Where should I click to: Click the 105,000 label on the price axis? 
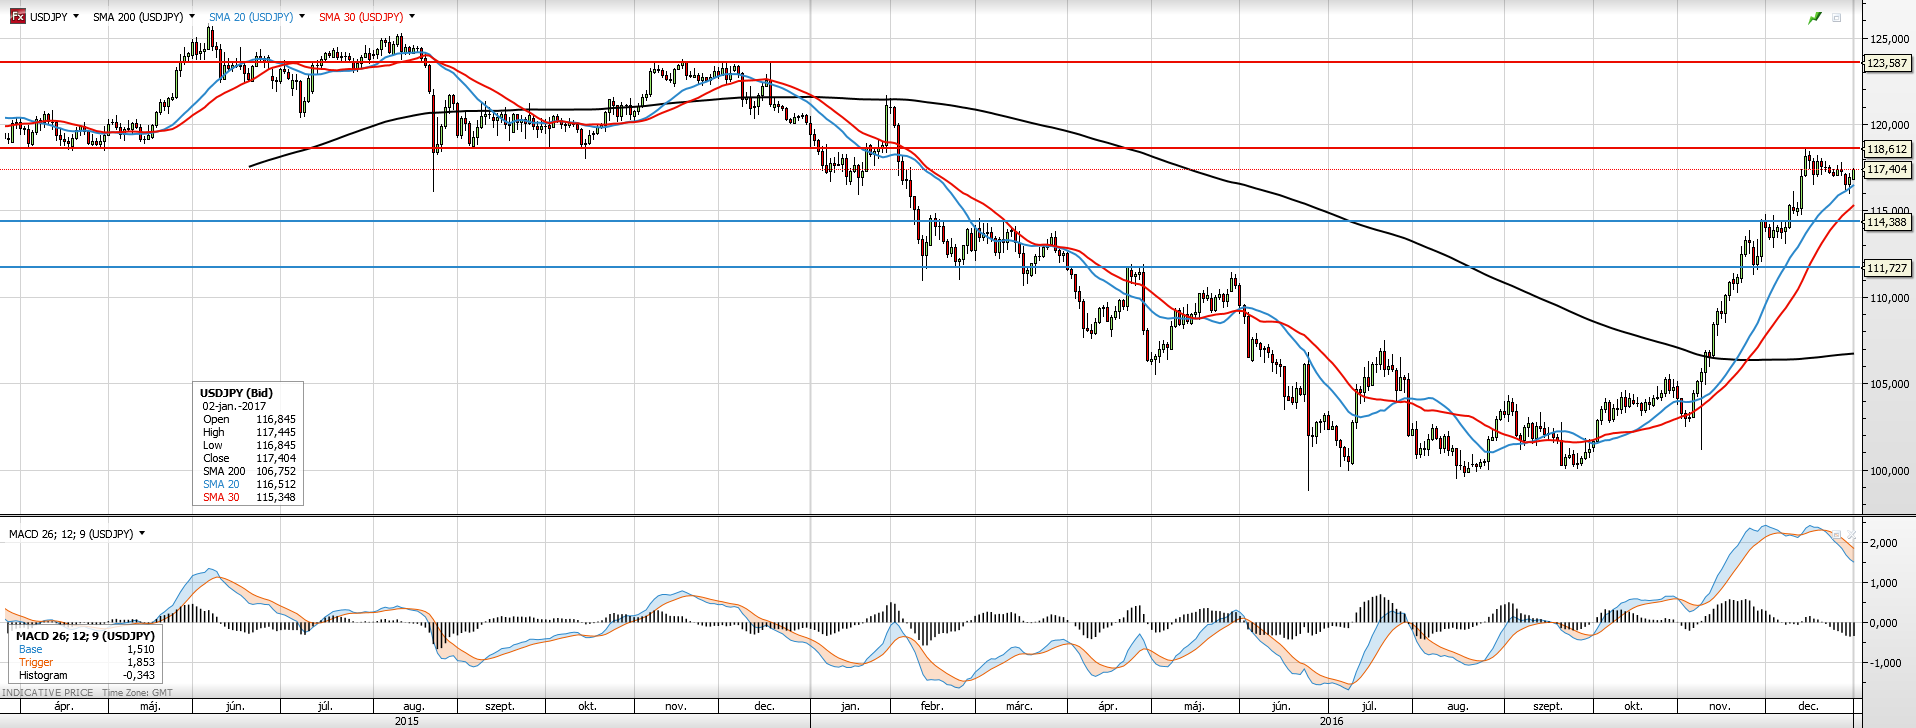point(1889,384)
